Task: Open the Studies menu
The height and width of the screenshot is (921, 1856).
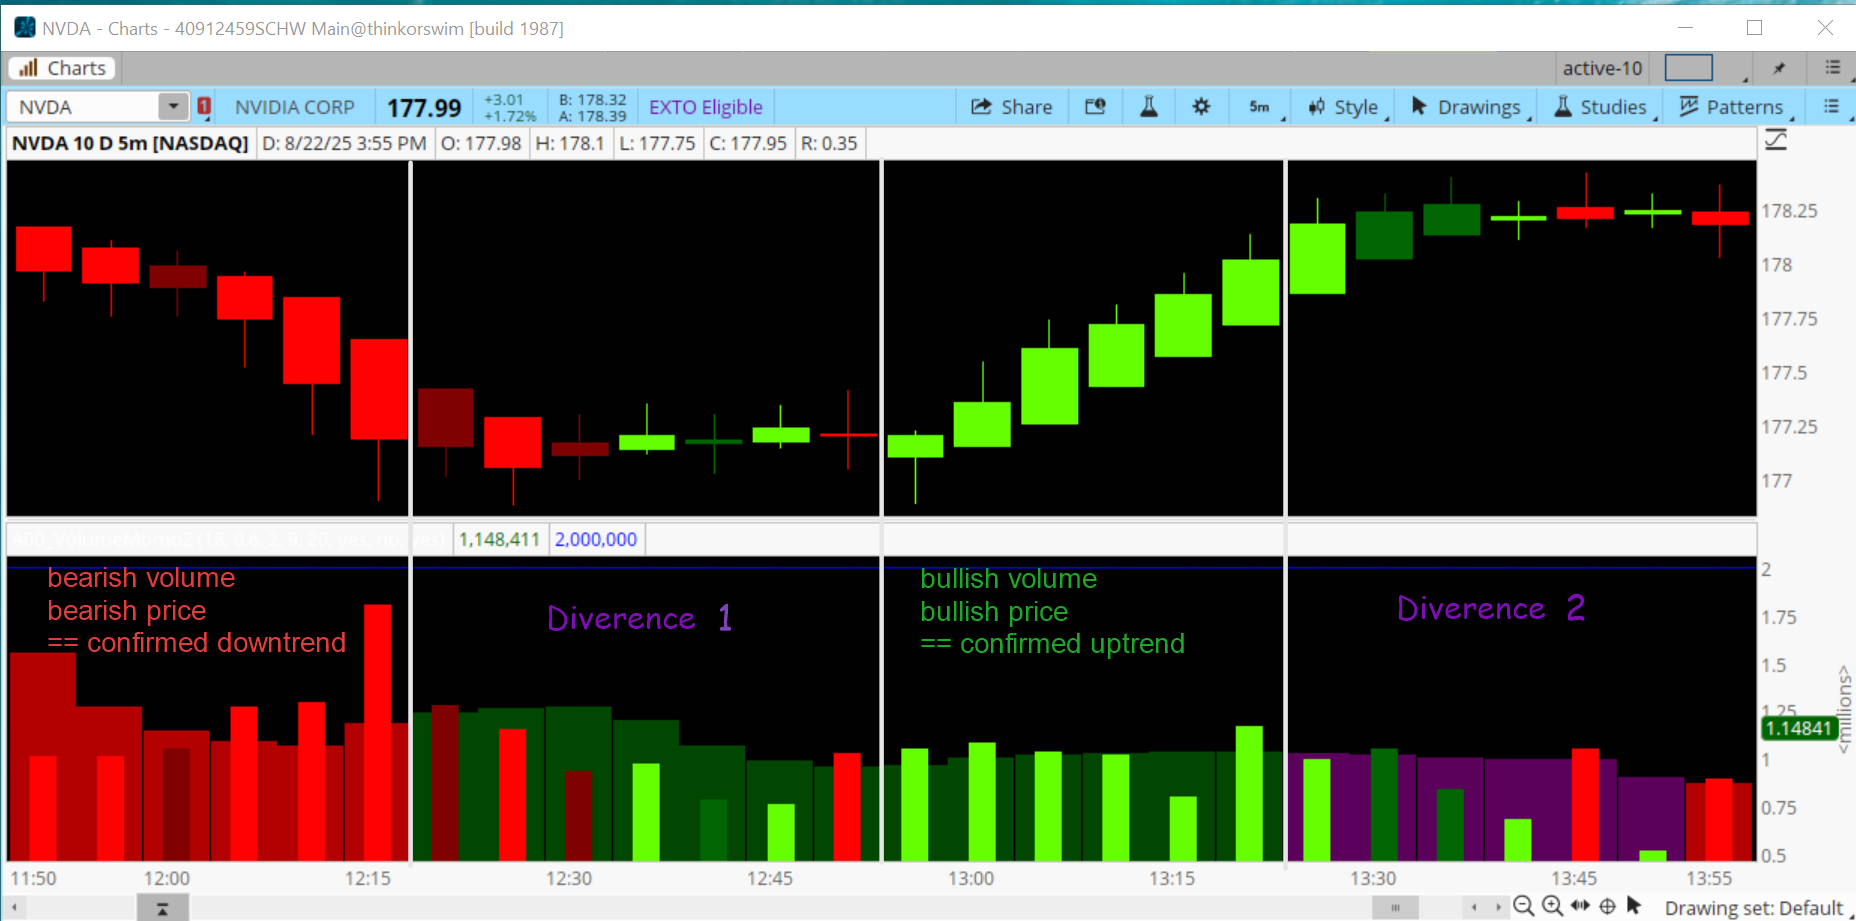Action: coord(1604,107)
